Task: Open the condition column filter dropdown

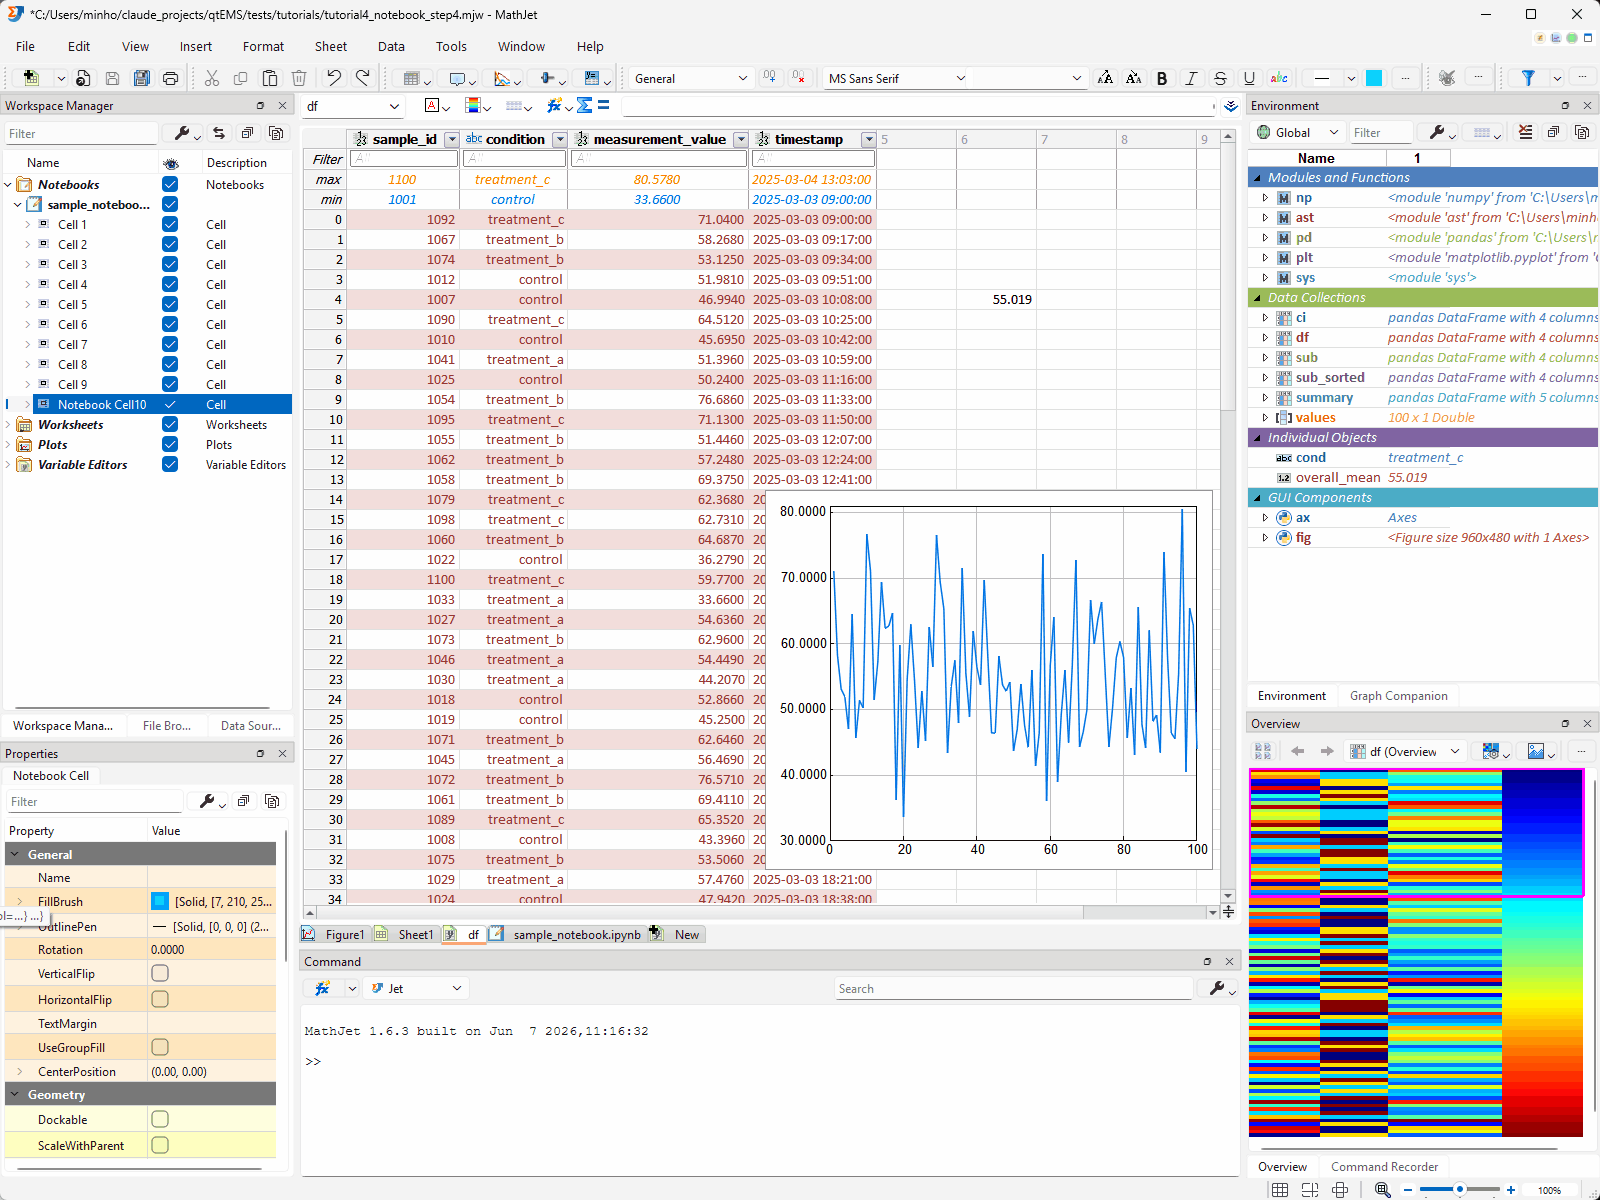Action: tap(560, 140)
